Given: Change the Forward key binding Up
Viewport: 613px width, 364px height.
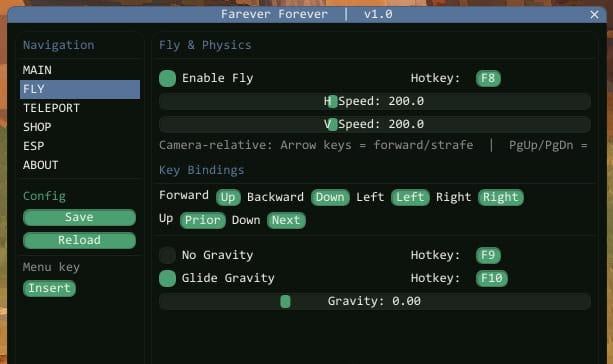Looking at the screenshot, I should coord(228,197).
